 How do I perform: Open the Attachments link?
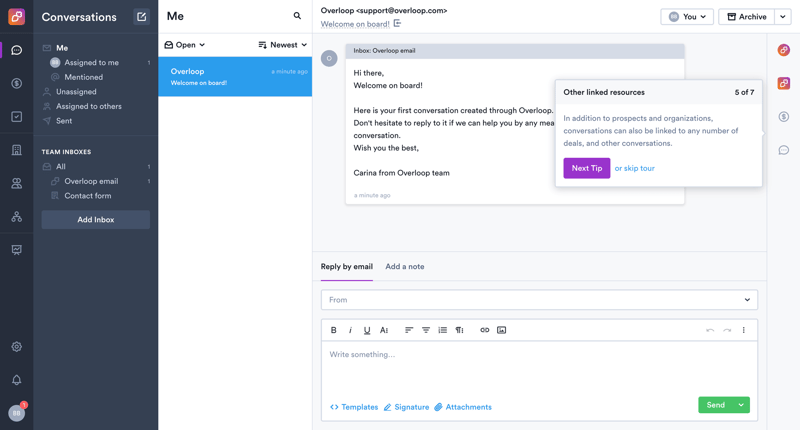[463, 407]
